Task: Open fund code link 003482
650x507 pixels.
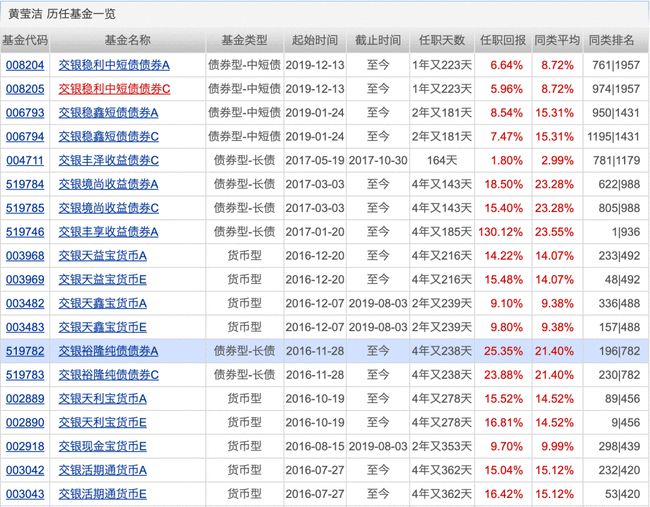Action: point(25,303)
